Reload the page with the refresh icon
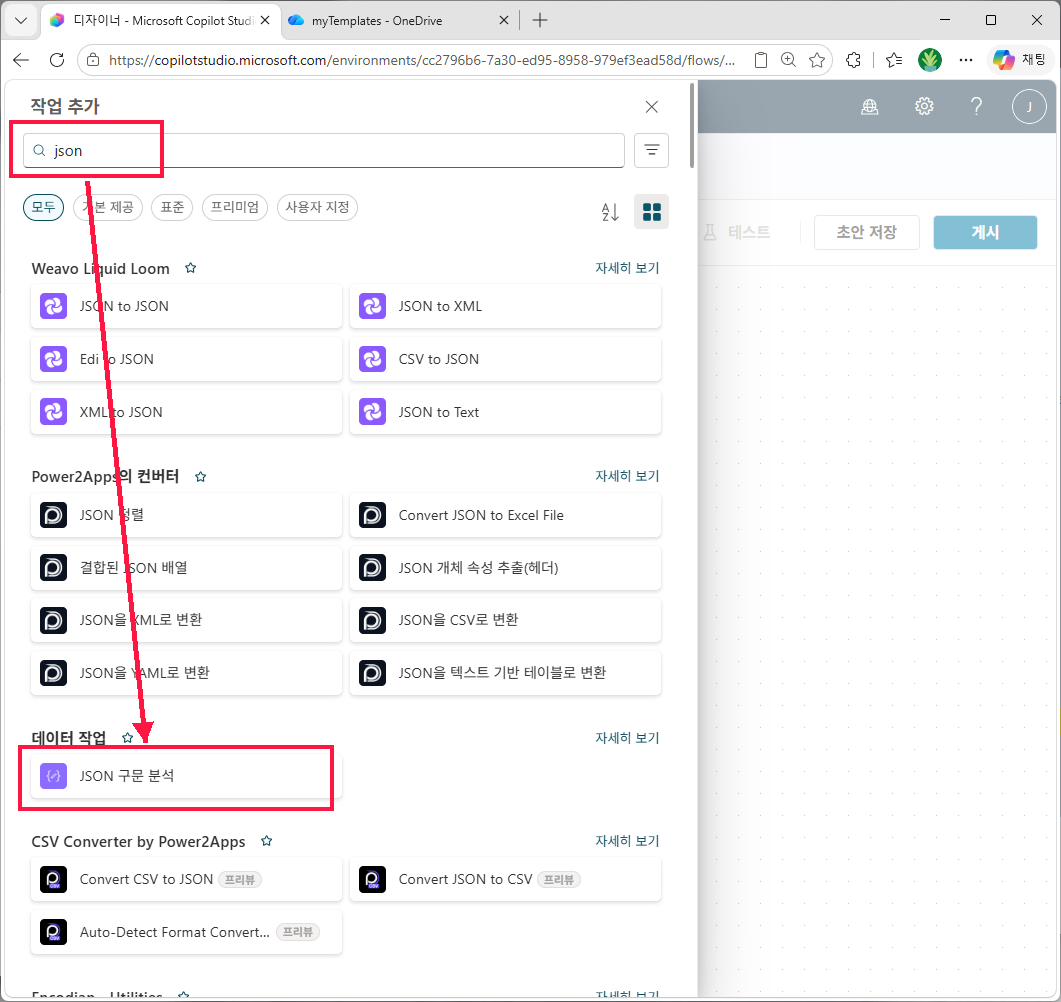The image size is (1061, 1002). tap(58, 60)
